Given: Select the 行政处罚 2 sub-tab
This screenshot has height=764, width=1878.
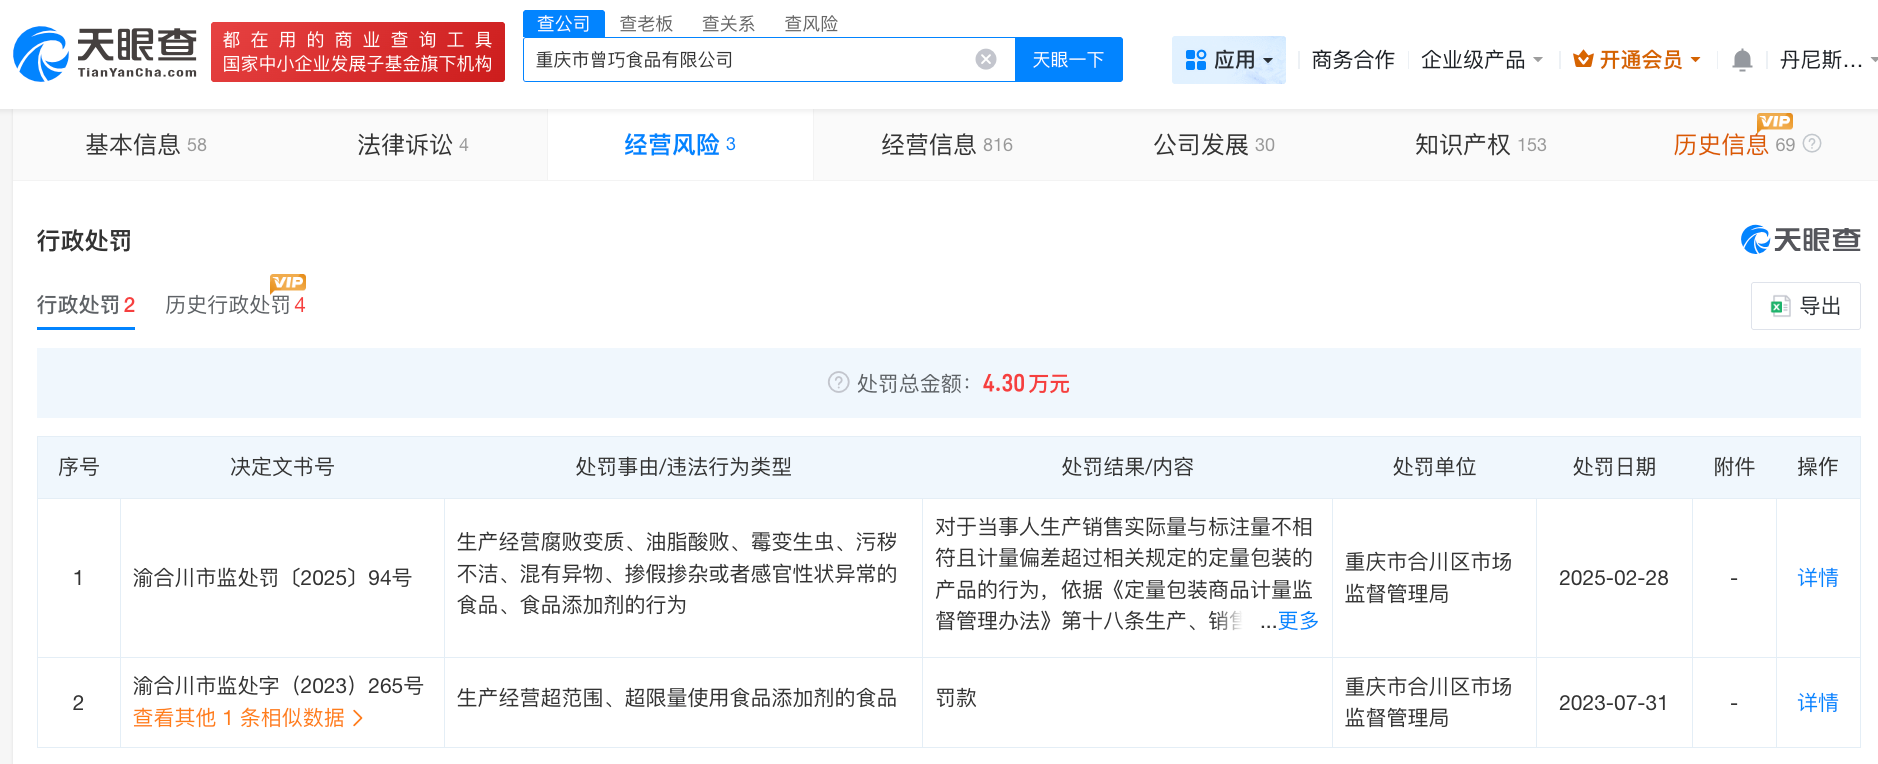Looking at the screenshot, I should point(86,305).
